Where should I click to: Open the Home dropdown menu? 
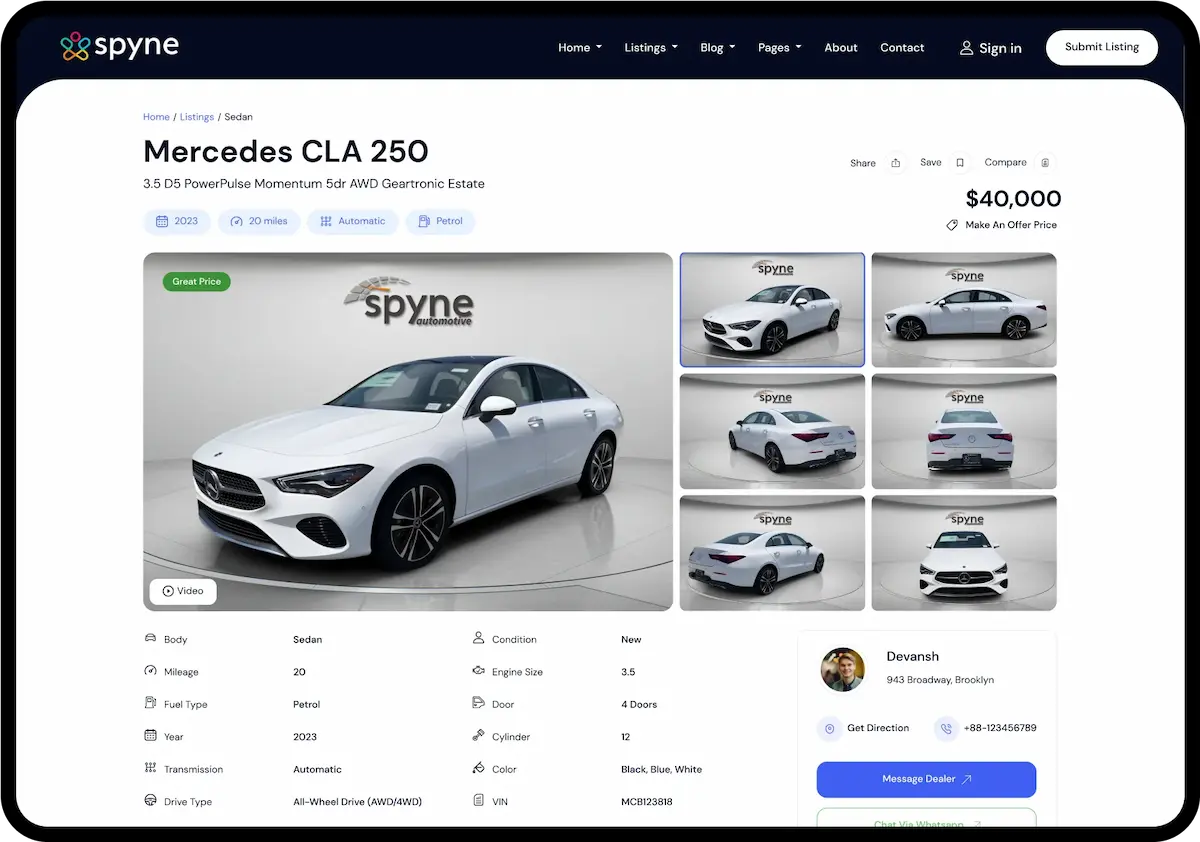[x=580, y=47]
